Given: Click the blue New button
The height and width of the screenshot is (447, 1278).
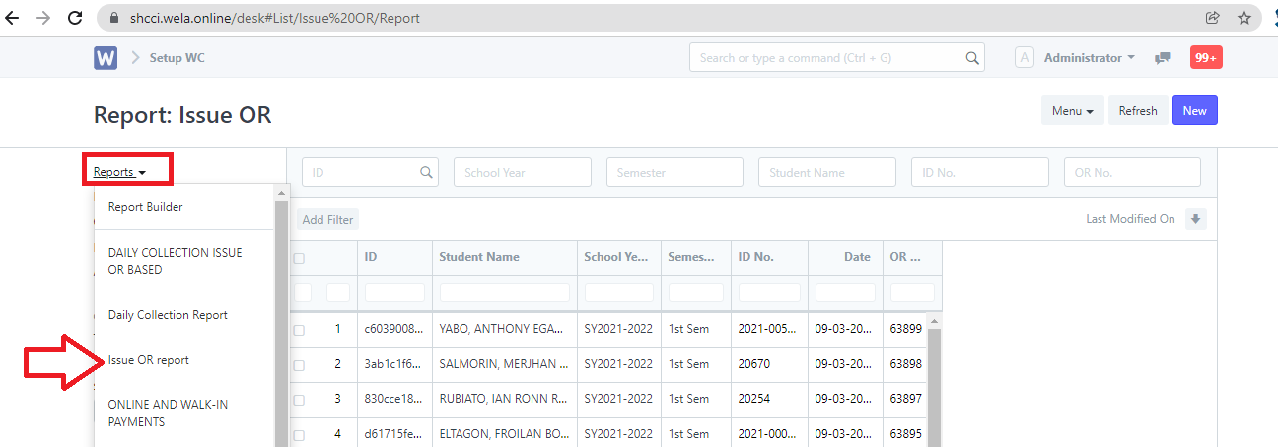Looking at the screenshot, I should pyautogui.click(x=1194, y=111).
